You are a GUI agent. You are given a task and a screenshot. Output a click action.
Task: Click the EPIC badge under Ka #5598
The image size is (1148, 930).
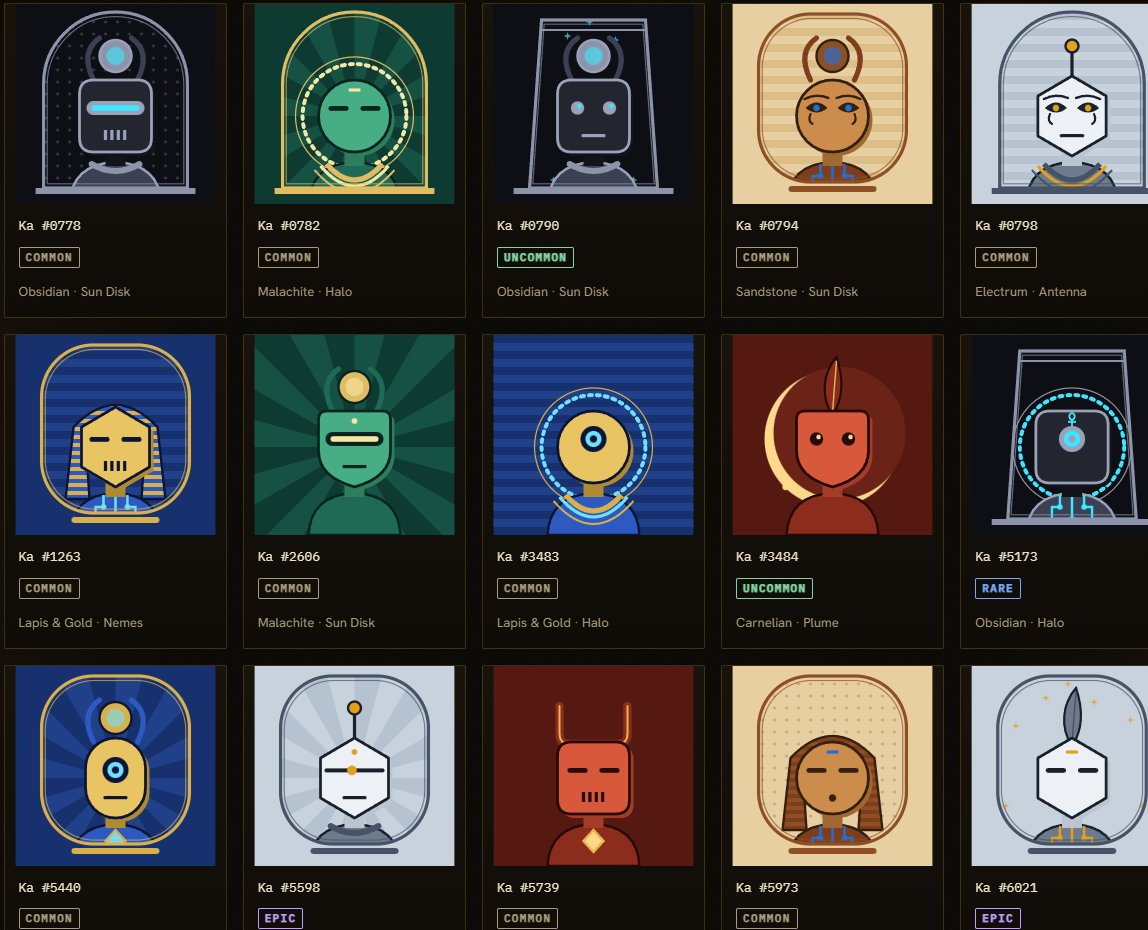click(280, 918)
